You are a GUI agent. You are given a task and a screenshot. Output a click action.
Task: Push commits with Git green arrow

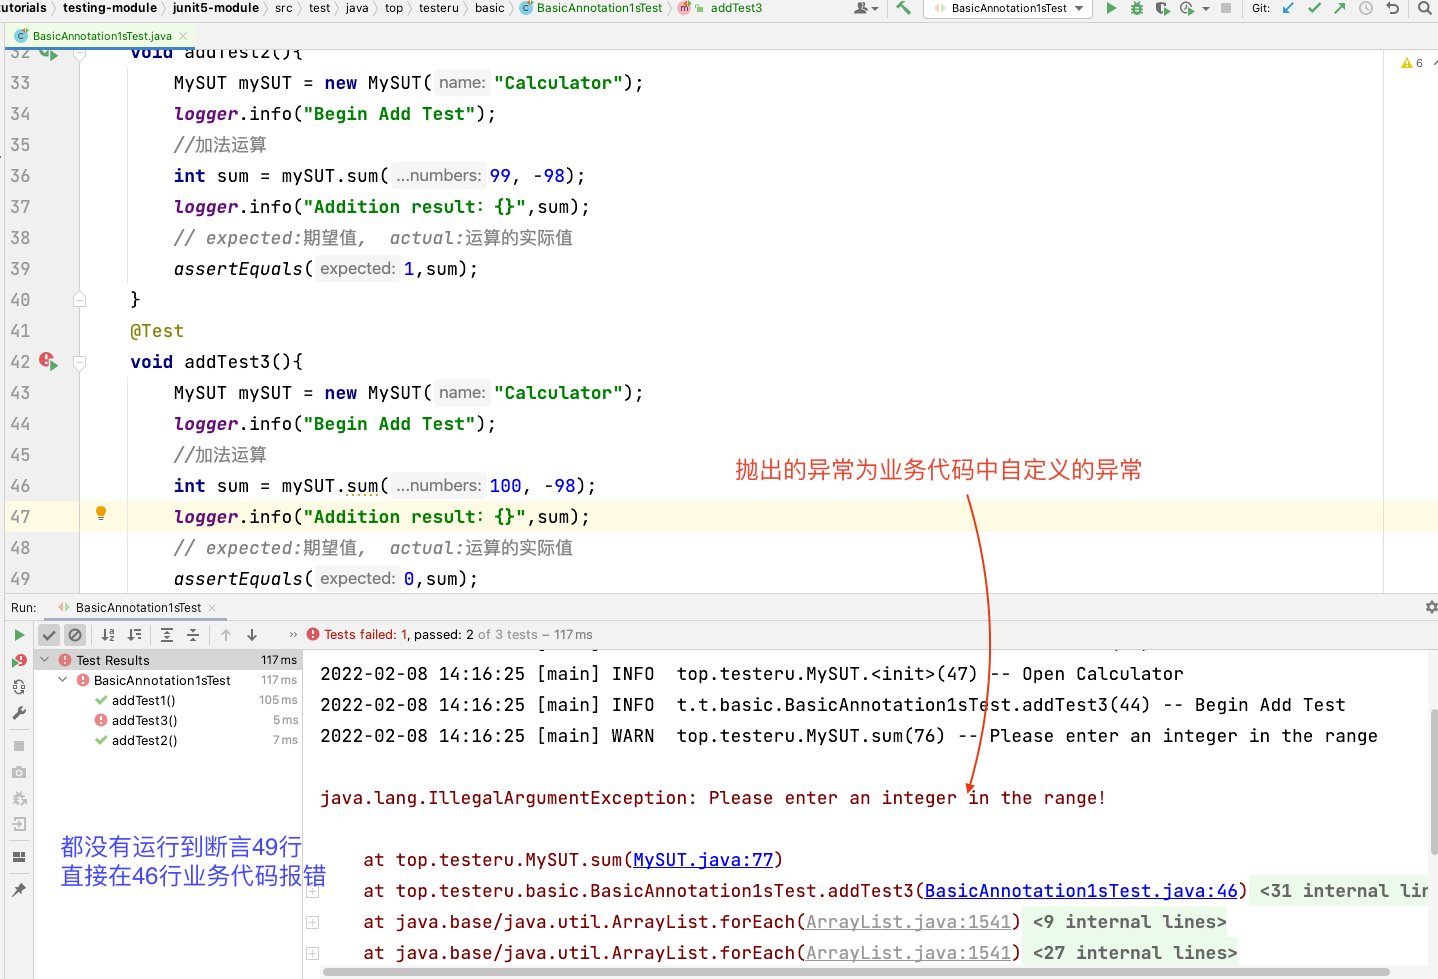(1340, 8)
